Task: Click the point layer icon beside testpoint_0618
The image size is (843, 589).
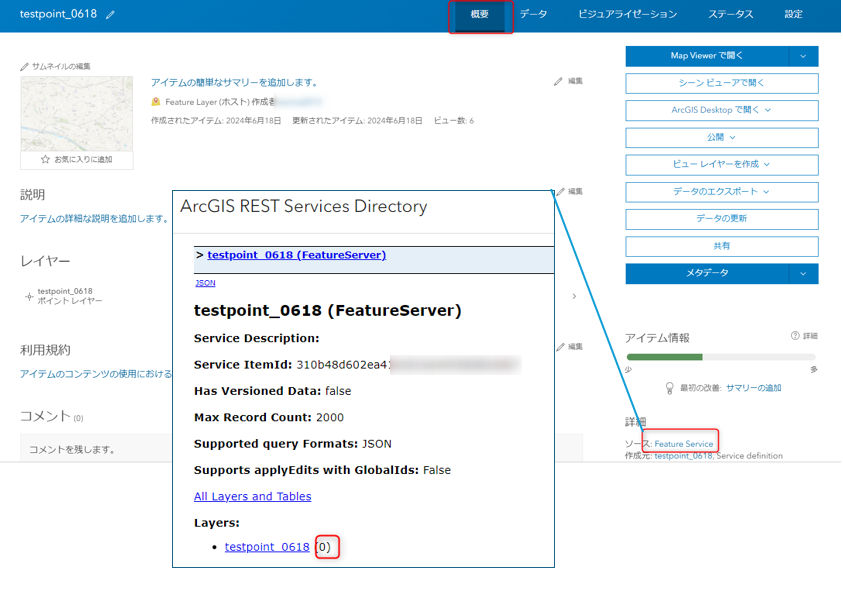Action: click(x=29, y=296)
